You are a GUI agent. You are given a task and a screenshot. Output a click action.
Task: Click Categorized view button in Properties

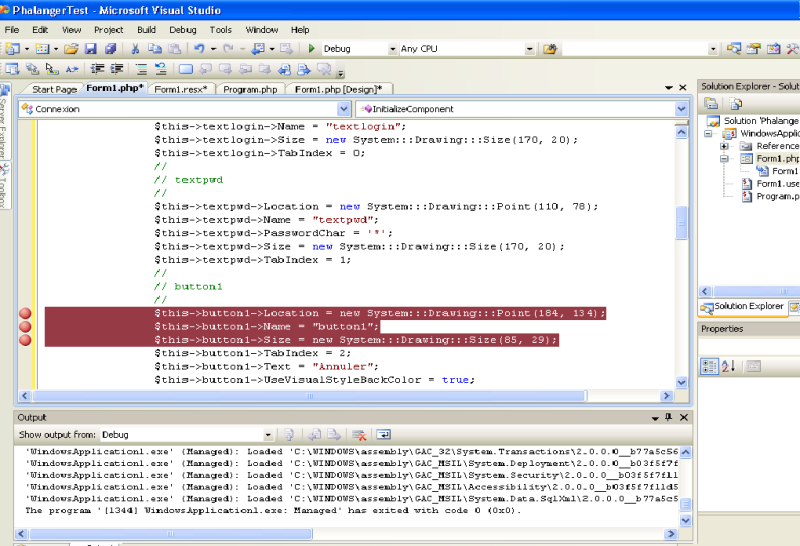708,367
